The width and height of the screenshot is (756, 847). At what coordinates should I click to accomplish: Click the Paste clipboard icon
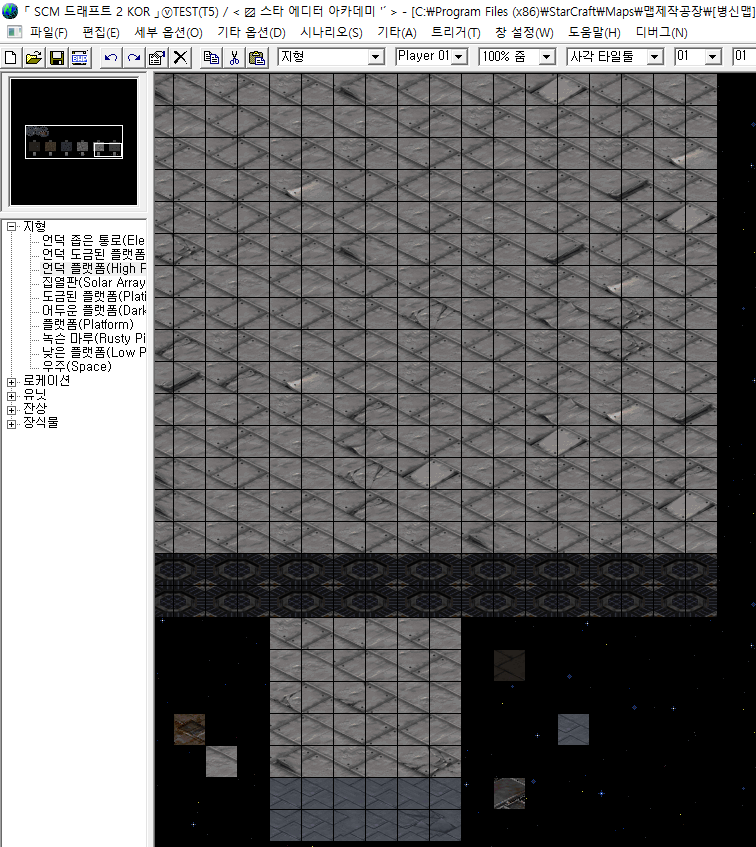257,57
